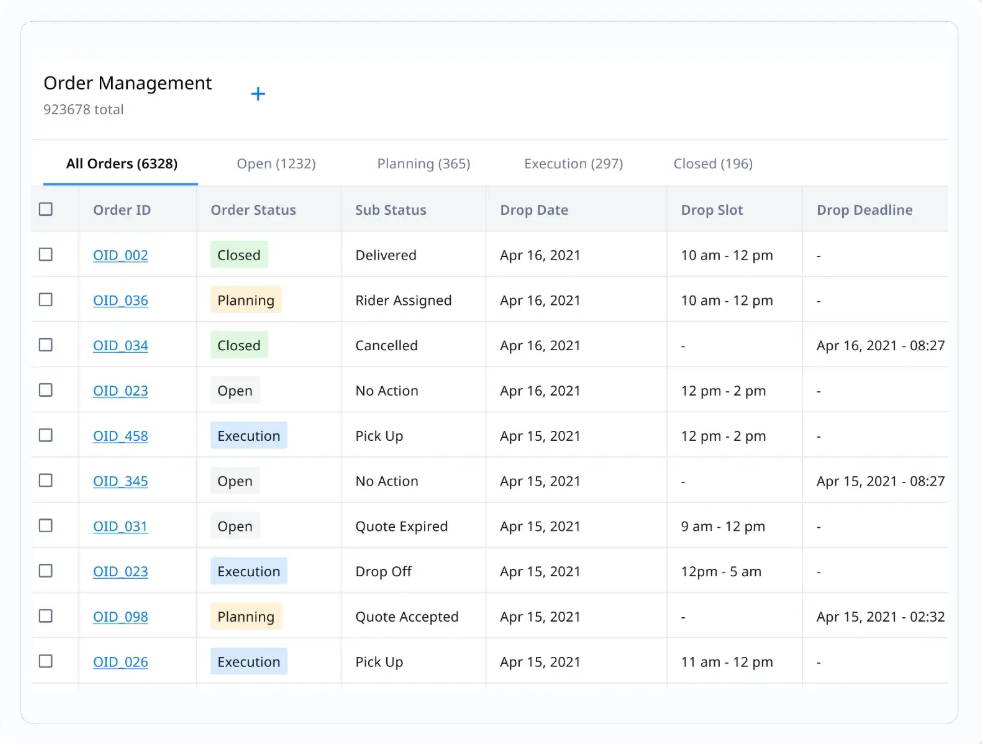Open order OID_036
The width and height of the screenshot is (982, 744).
click(x=120, y=299)
